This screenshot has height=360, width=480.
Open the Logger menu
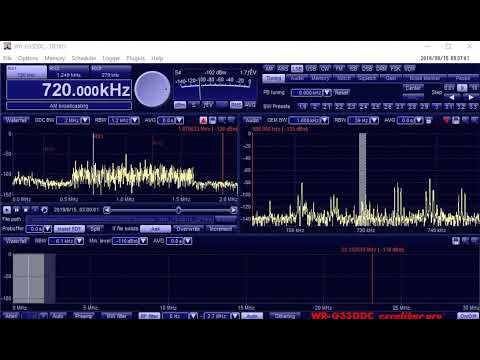tap(111, 58)
